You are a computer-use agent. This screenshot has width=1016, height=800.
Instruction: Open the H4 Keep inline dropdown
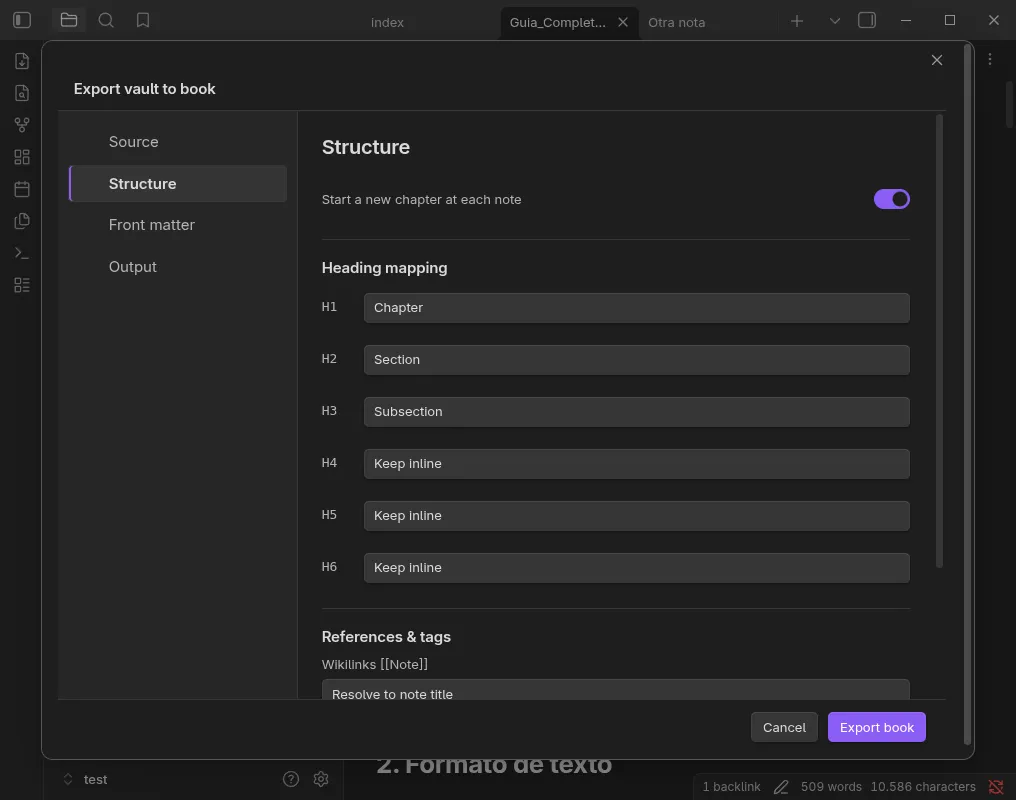[636, 464]
